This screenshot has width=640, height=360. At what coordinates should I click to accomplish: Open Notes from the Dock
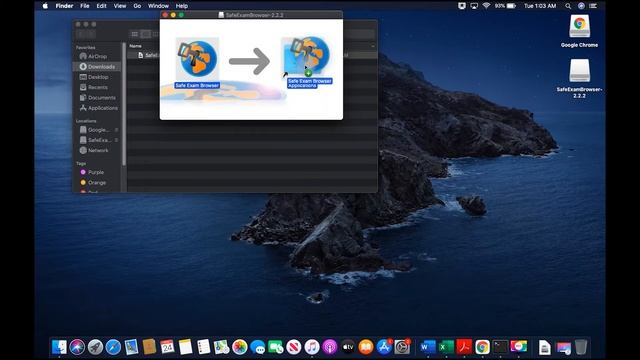[185, 347]
